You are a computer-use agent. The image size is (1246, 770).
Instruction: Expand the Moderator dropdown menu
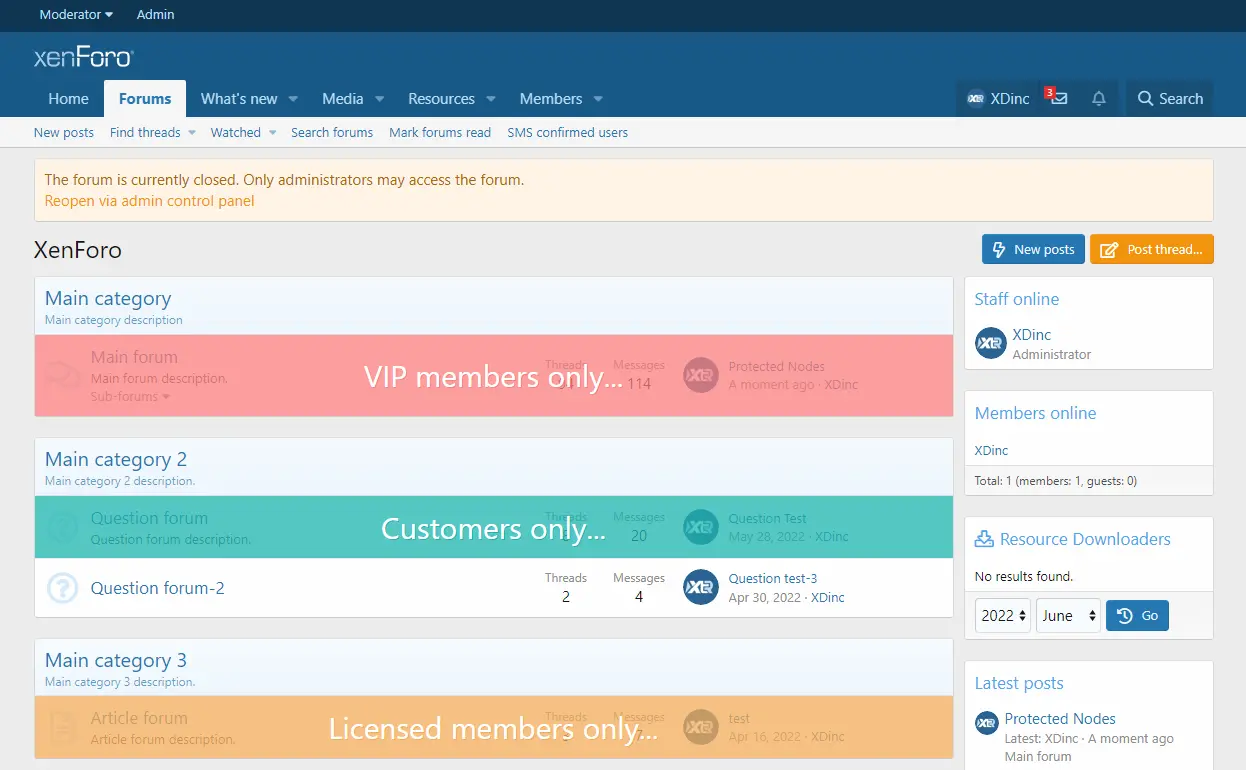pyautogui.click(x=76, y=15)
